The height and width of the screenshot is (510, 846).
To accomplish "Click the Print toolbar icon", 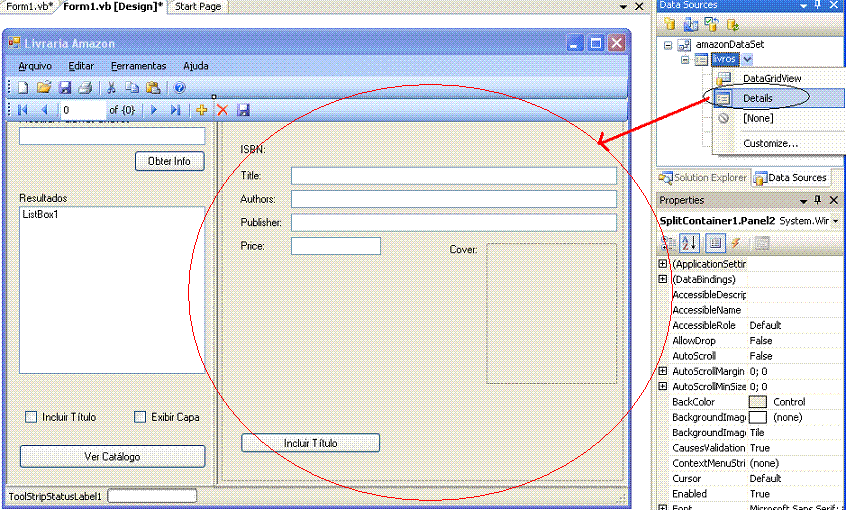I will coord(85,88).
